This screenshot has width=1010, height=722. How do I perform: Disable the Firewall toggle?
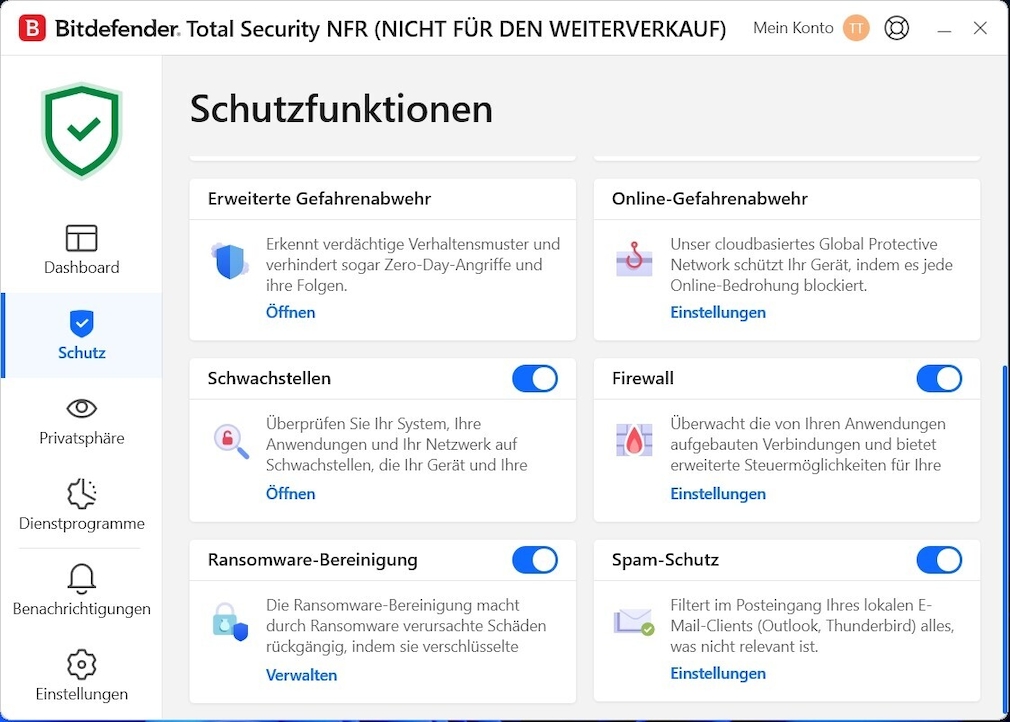939,378
